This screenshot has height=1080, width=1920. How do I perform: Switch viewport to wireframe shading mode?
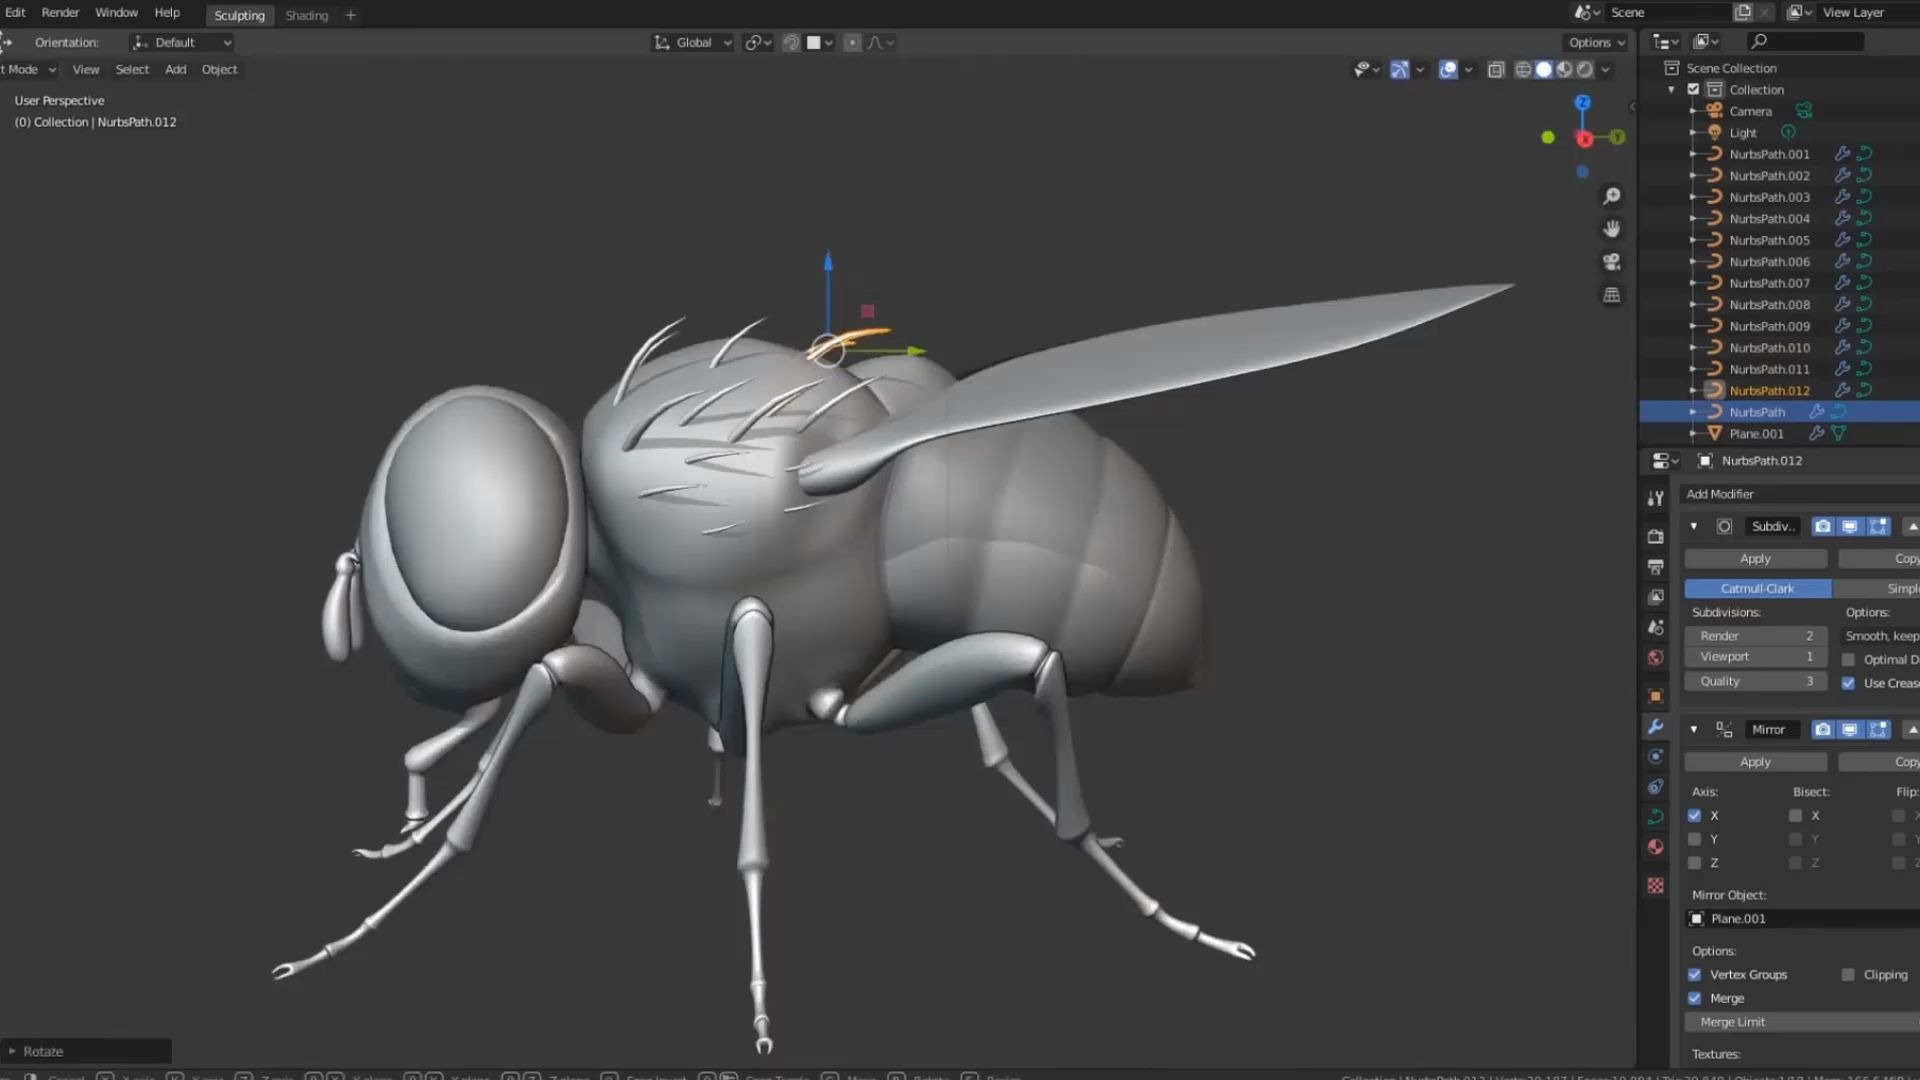point(1522,69)
